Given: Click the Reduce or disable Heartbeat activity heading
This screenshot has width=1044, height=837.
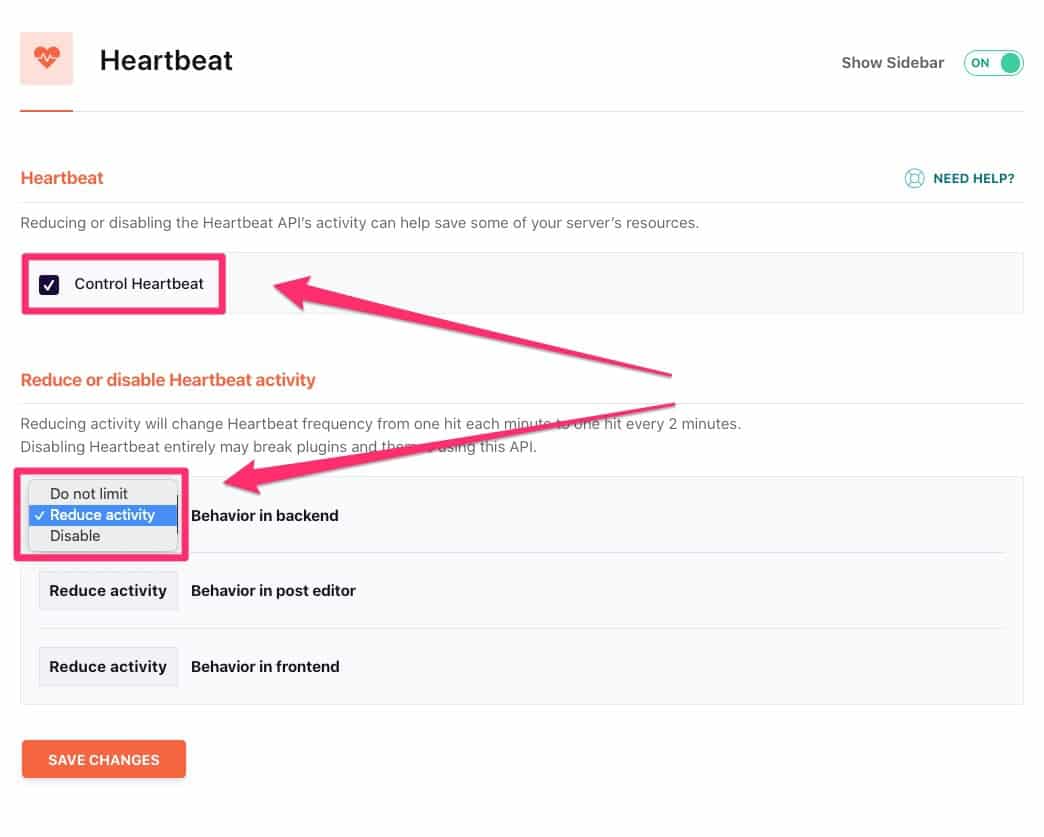Looking at the screenshot, I should [168, 380].
